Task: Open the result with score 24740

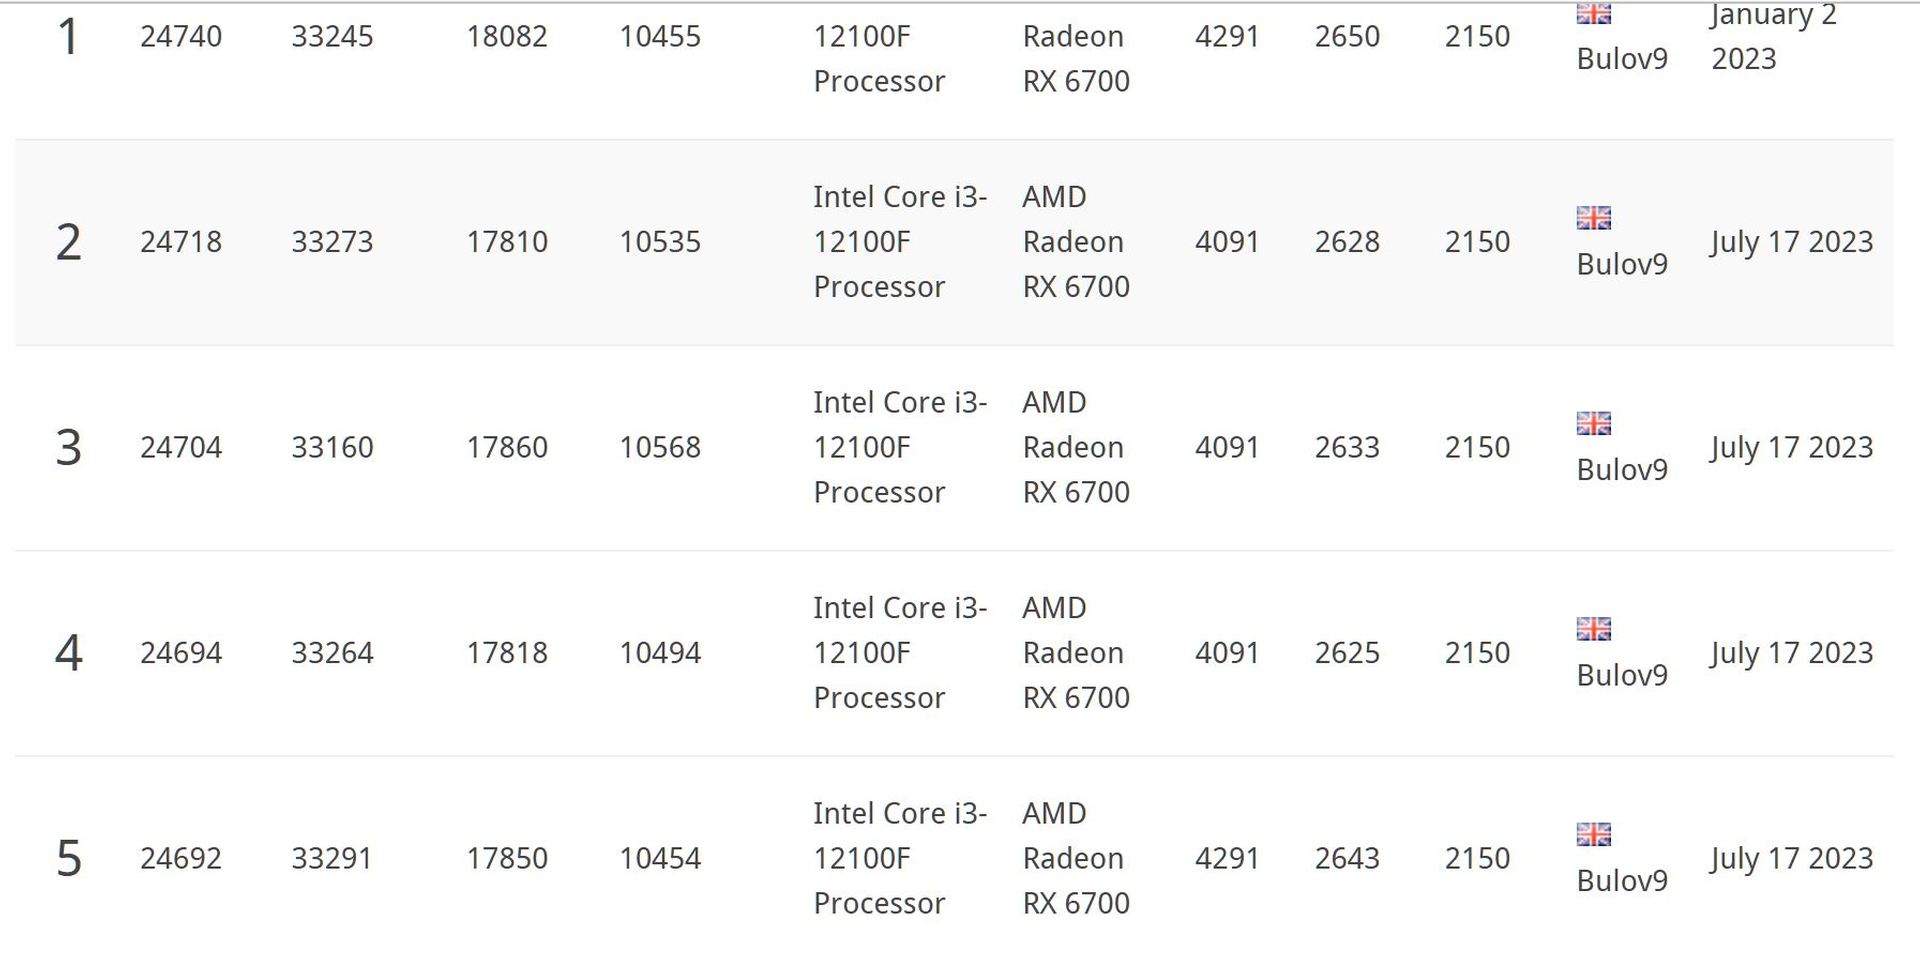Action: [x=181, y=37]
